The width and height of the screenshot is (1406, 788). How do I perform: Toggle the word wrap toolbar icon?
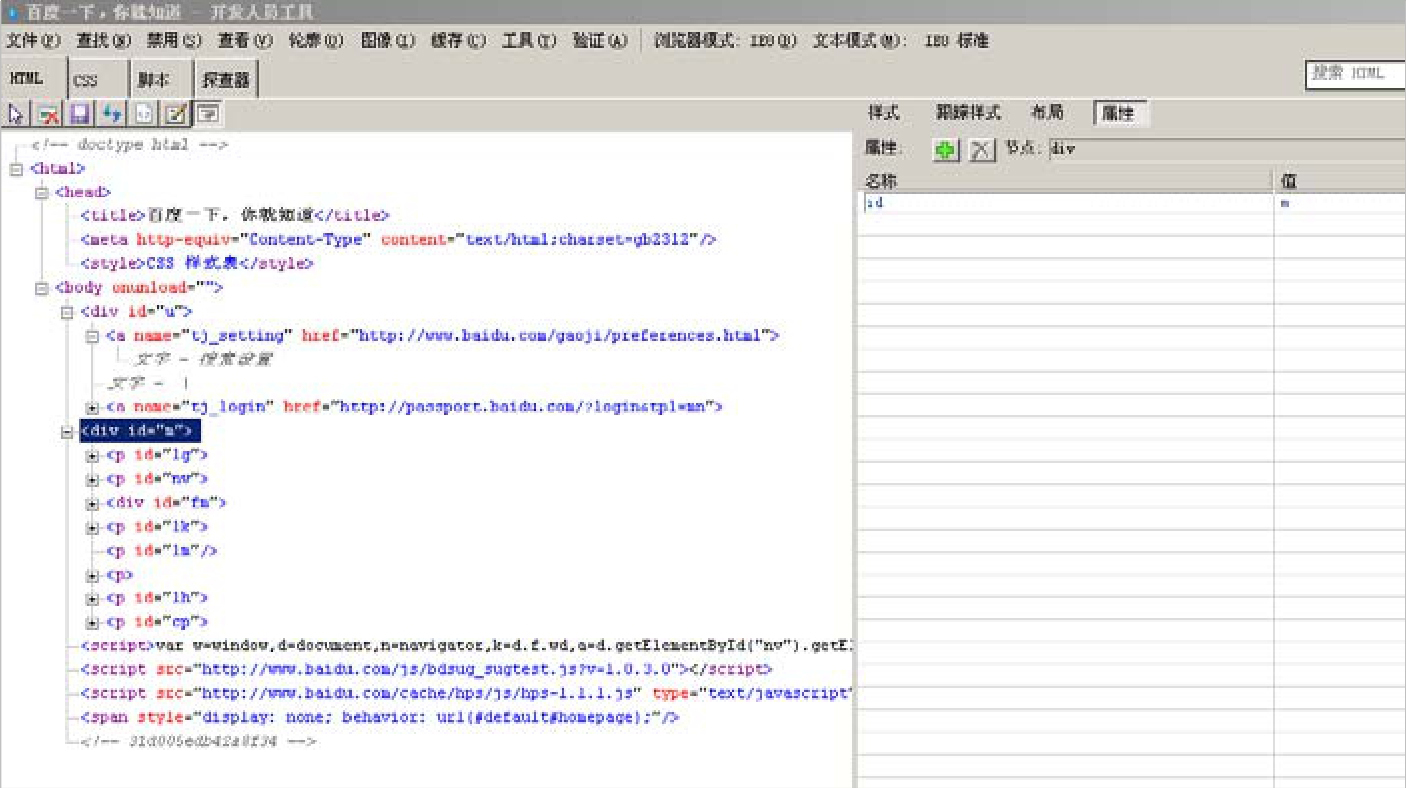pos(207,114)
